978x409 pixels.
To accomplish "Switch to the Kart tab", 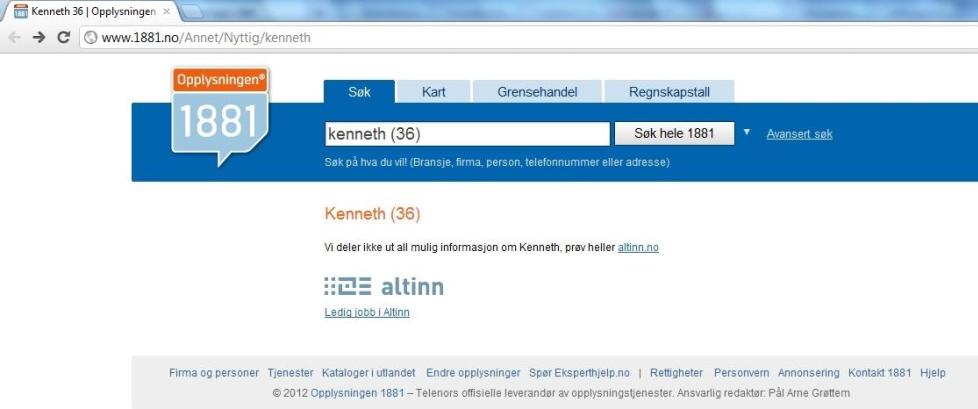I will [433, 92].
